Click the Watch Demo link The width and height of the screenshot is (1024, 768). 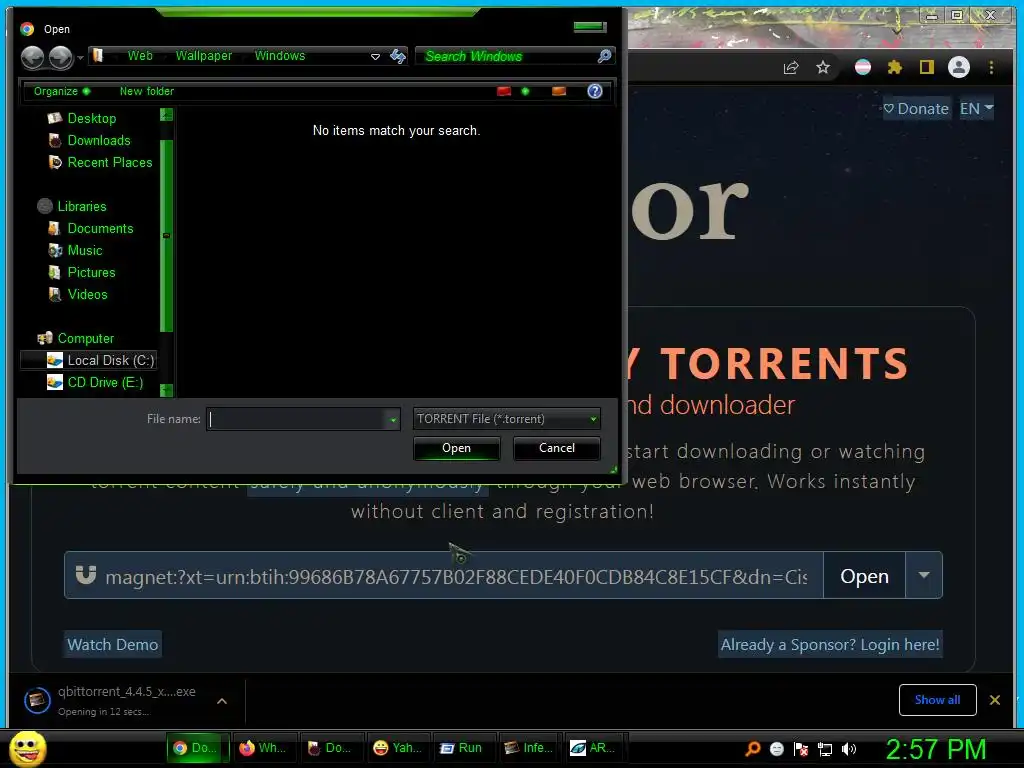coord(112,645)
